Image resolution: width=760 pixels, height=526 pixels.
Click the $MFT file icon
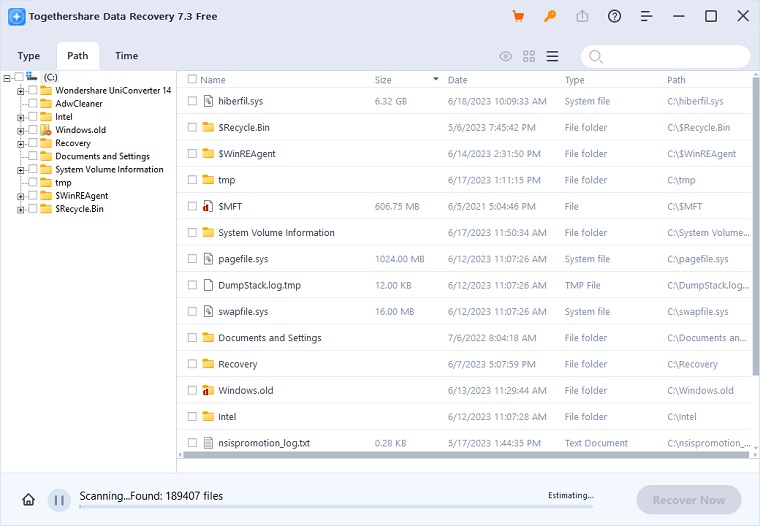(207, 206)
